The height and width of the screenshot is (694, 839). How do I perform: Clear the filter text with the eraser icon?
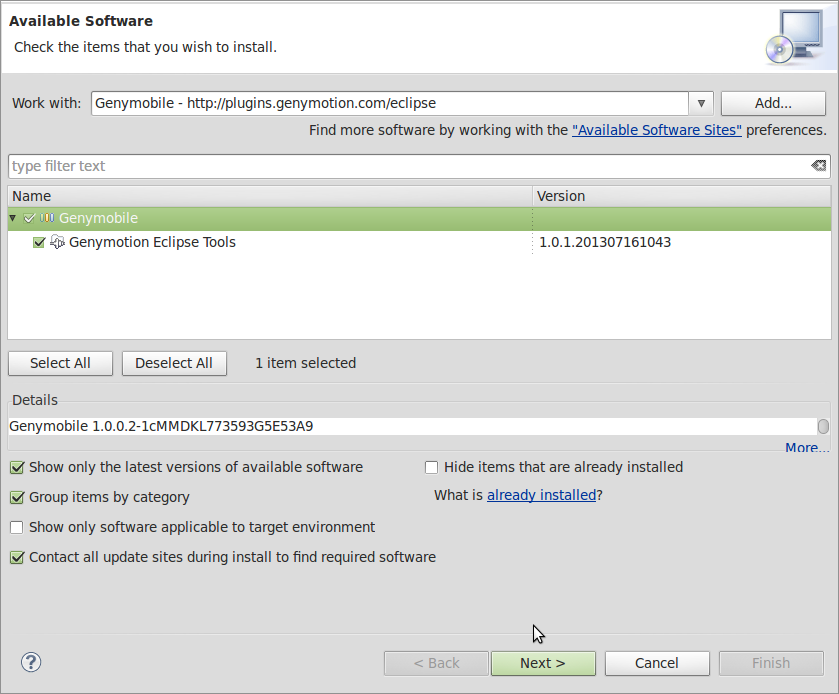[x=819, y=166]
